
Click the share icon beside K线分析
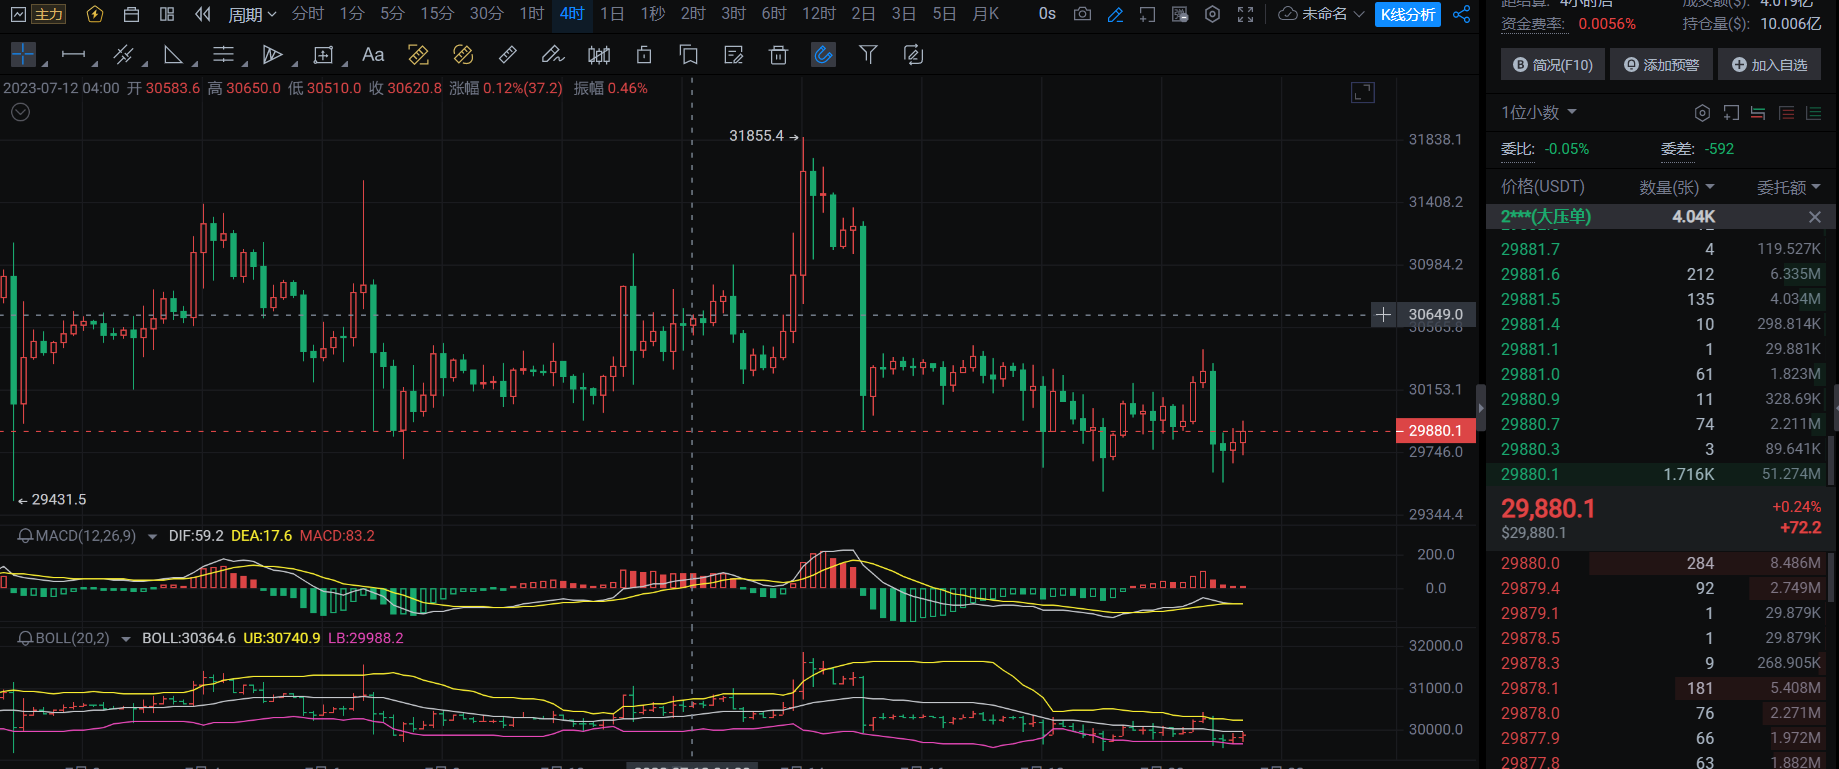tap(1461, 14)
